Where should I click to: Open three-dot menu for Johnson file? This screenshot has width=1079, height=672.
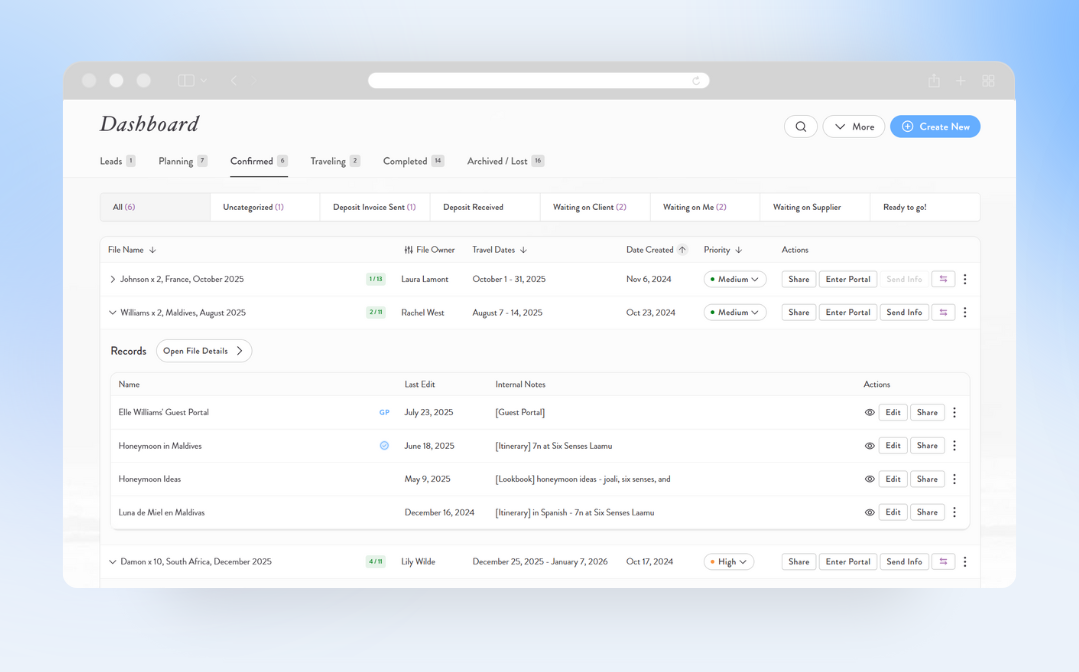tap(965, 279)
